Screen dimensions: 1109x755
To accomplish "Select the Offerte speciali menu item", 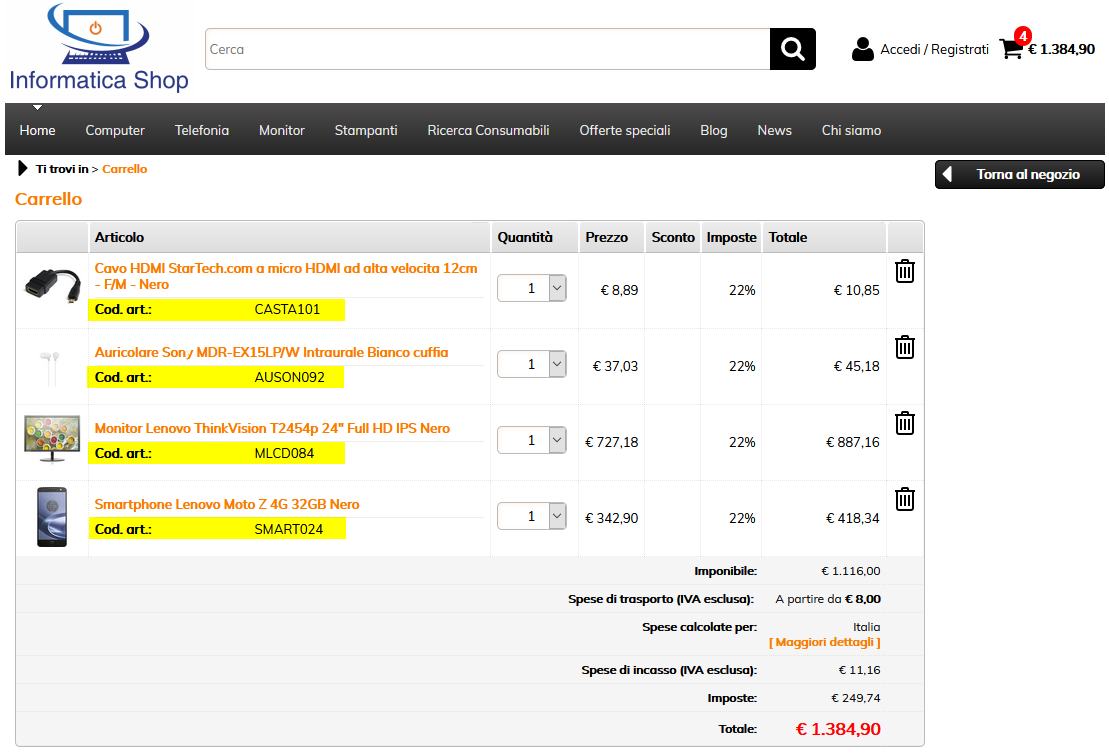I will coord(624,130).
